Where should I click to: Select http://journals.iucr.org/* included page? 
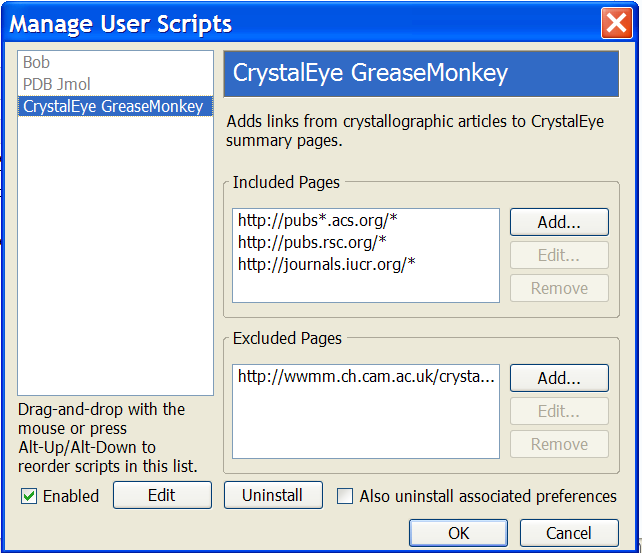tap(326, 263)
